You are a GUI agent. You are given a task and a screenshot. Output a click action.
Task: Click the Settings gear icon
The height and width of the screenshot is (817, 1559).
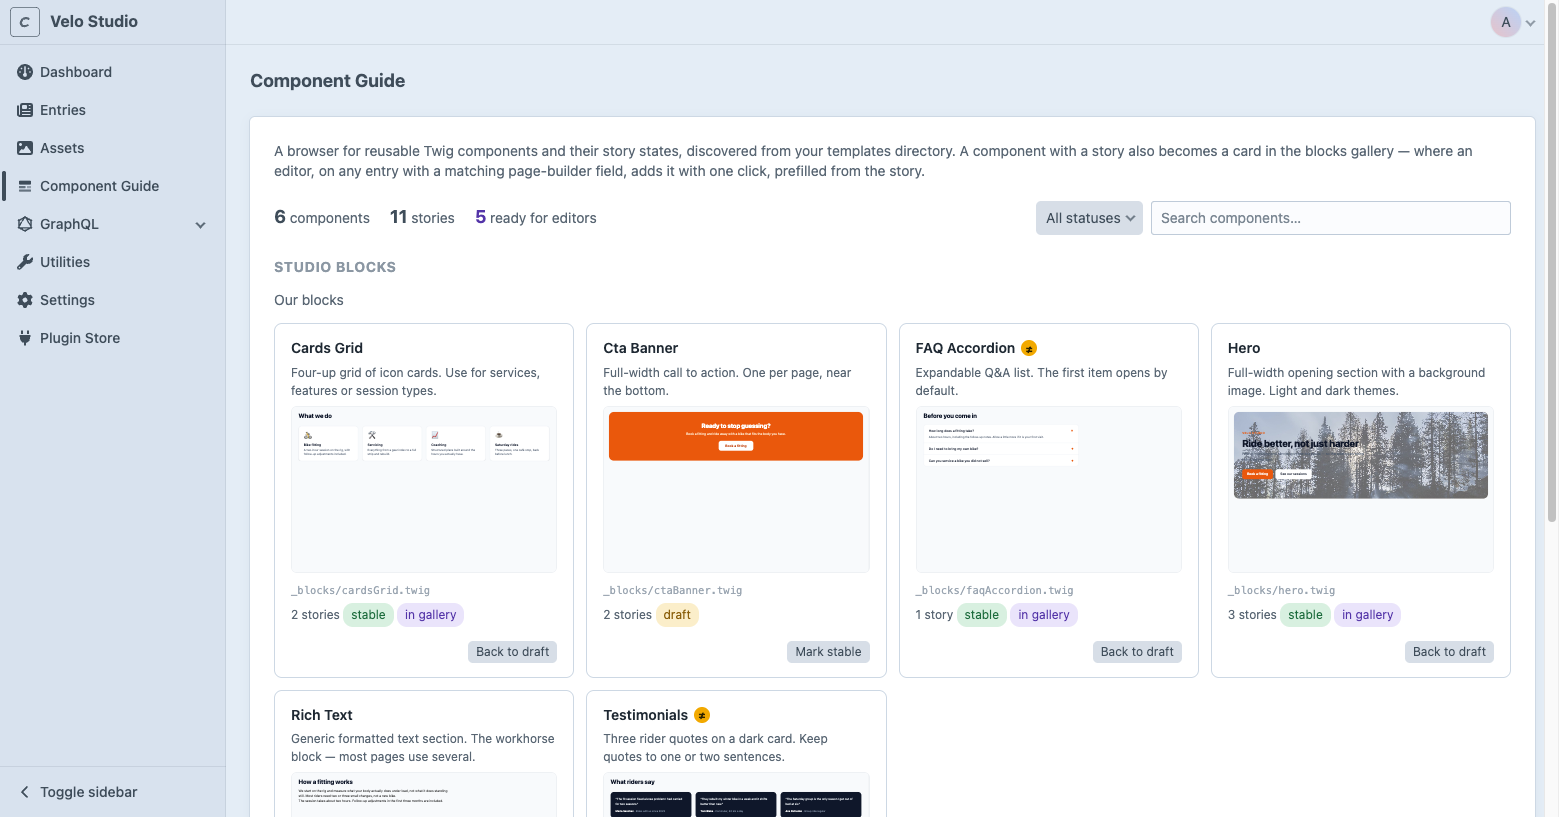tap(25, 300)
